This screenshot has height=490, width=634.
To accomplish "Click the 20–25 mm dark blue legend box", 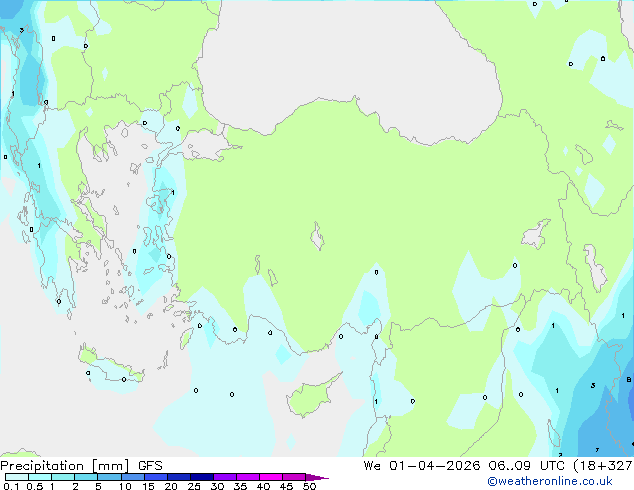I will click(x=178, y=477).
